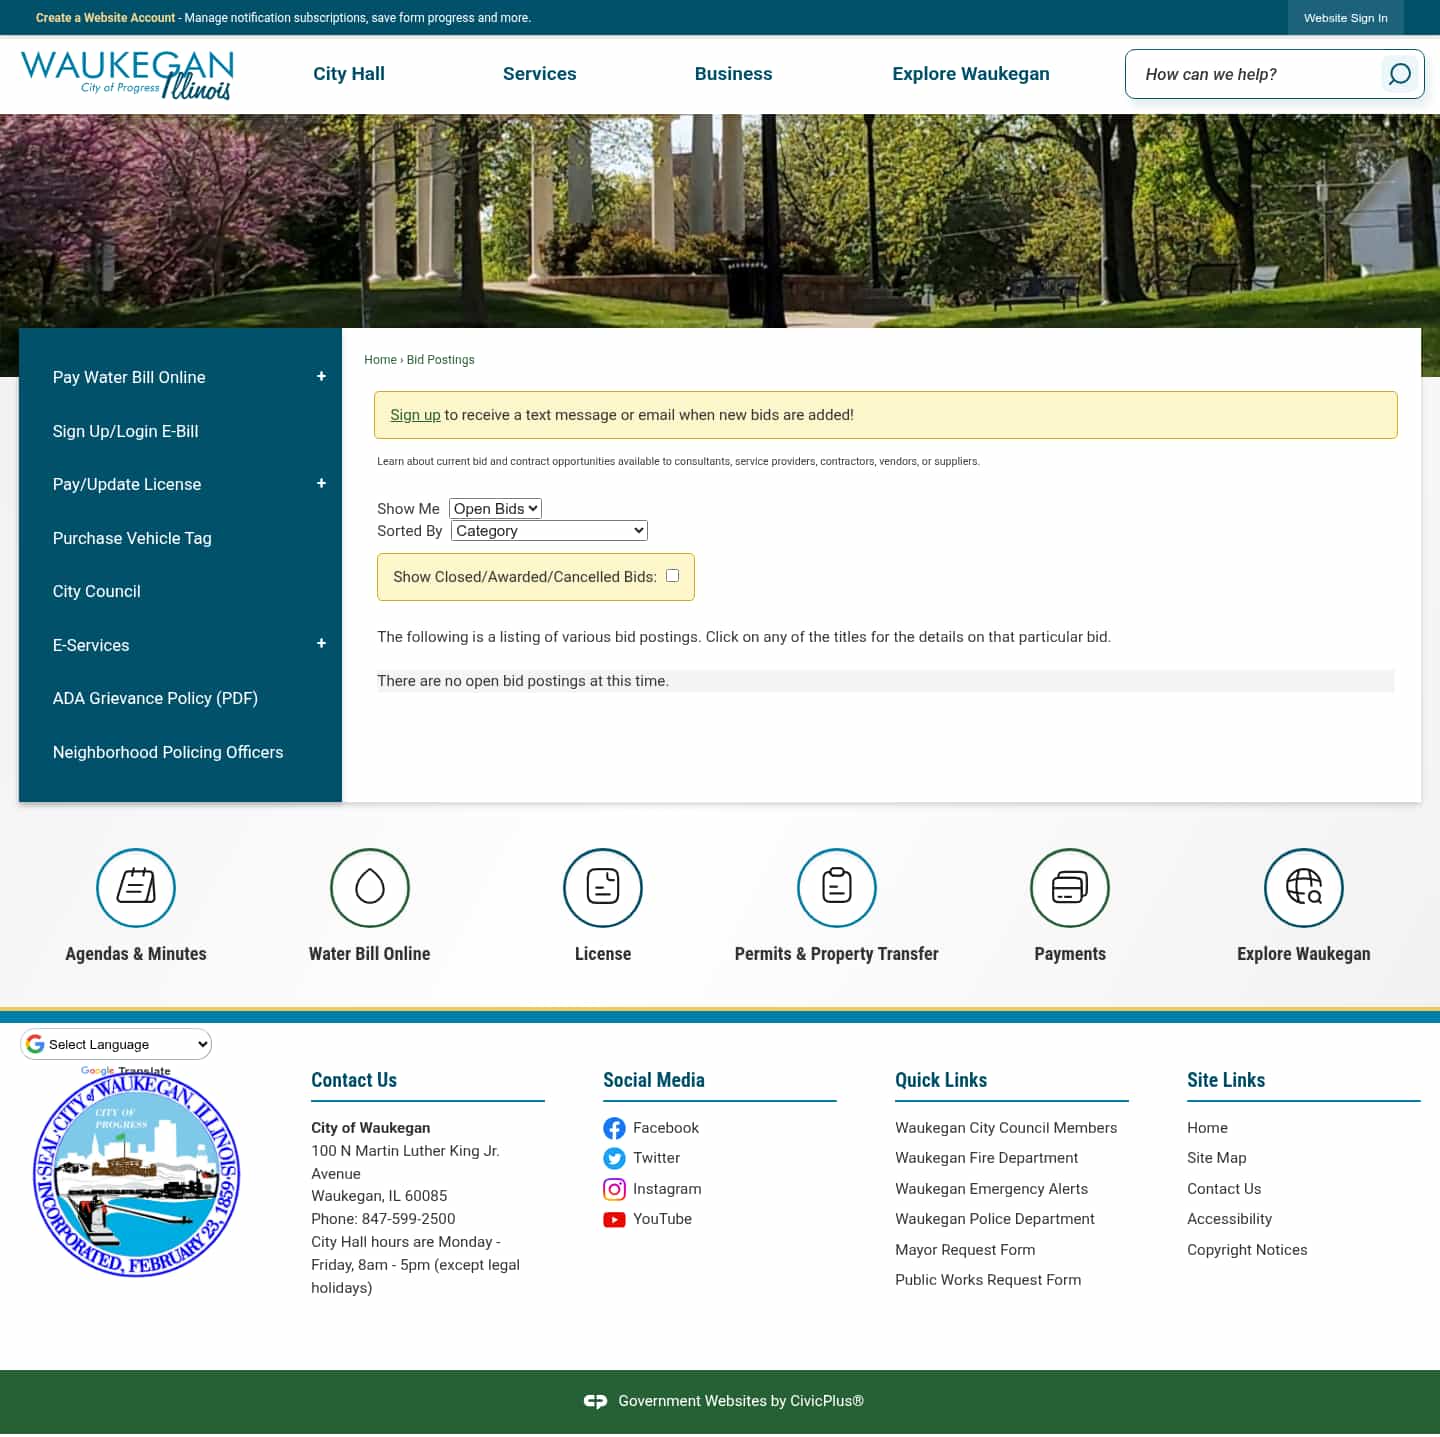Click the YouTube text link
Viewport: 1440px width, 1437px height.
point(662,1219)
